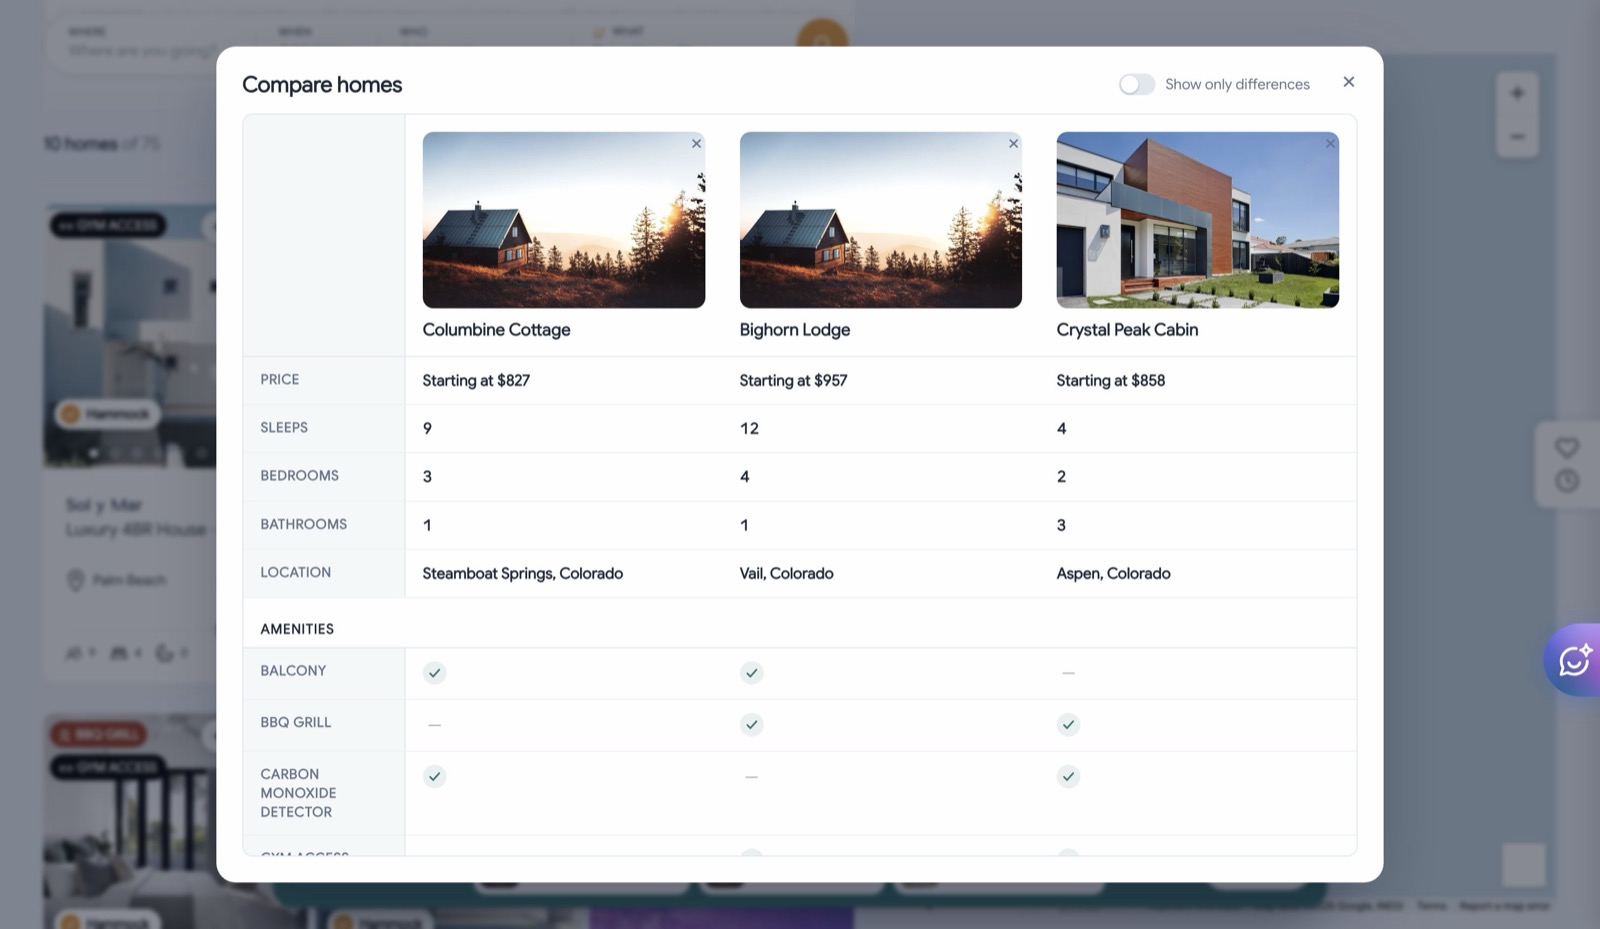Click the BALCONY row label
The image size is (1600, 929).
point(293,671)
